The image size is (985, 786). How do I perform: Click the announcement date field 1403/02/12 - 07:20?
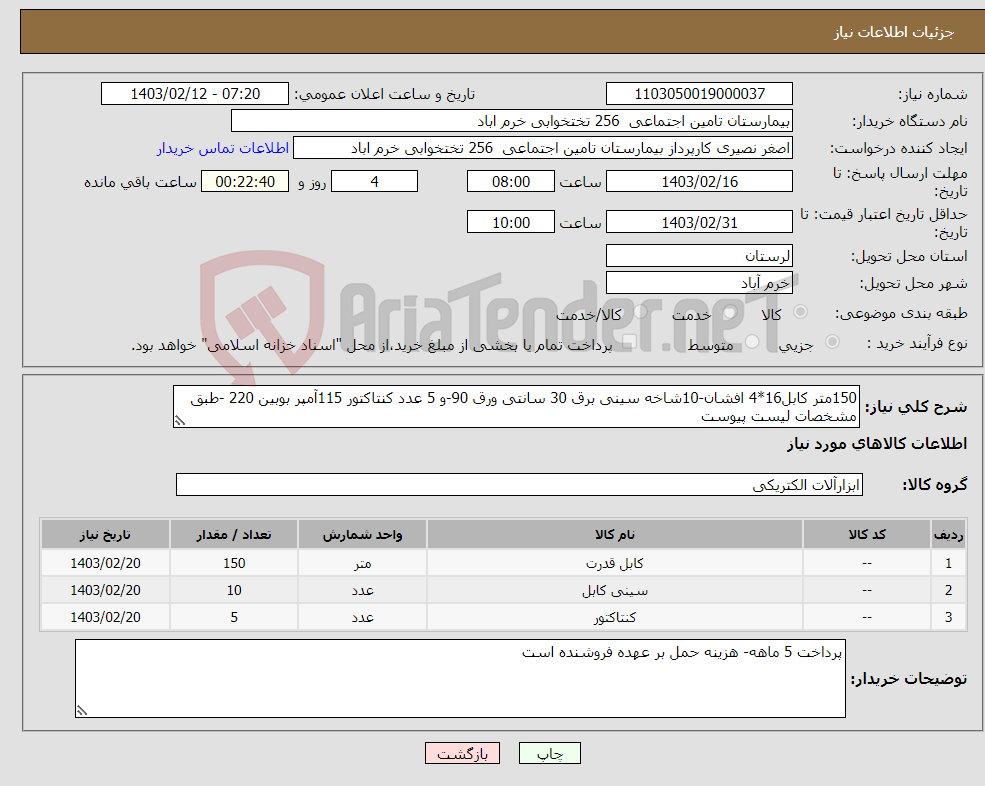pyautogui.click(x=195, y=94)
